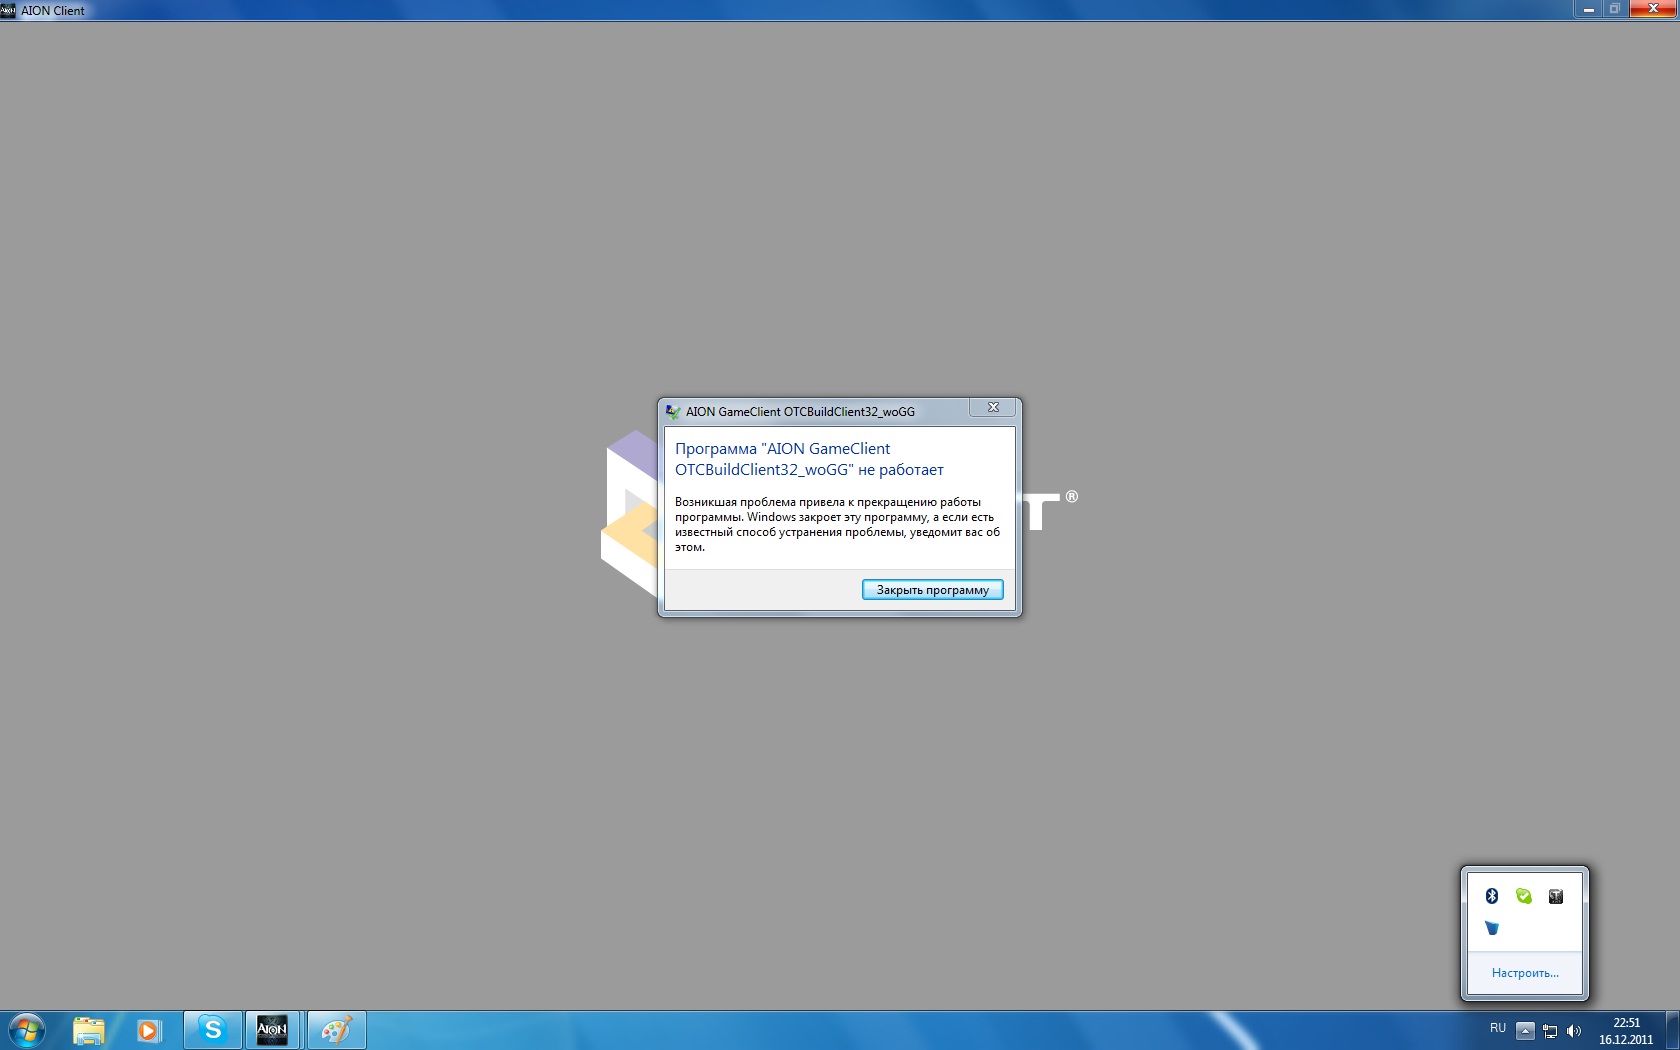This screenshot has width=1680, height=1050.
Task: Open the volume speaker tray icon
Action: coord(1574,1031)
